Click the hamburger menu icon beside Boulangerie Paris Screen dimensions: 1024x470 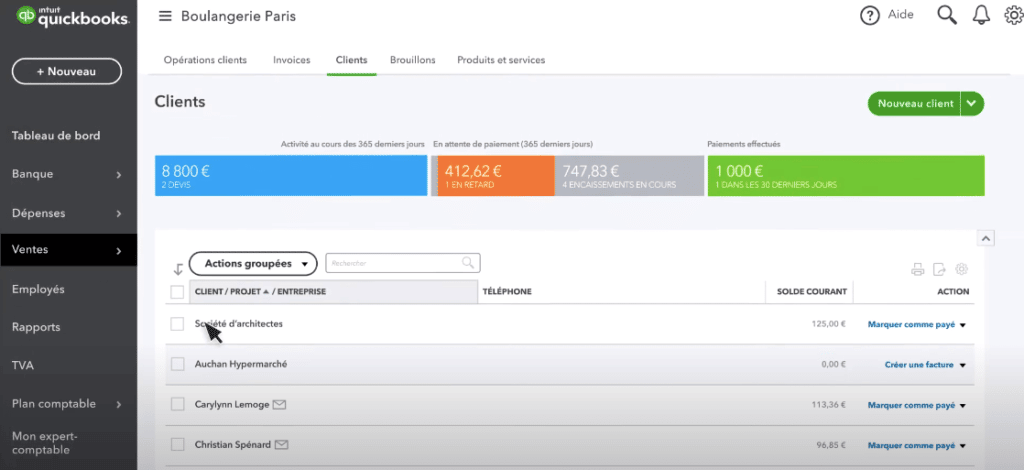pos(165,17)
